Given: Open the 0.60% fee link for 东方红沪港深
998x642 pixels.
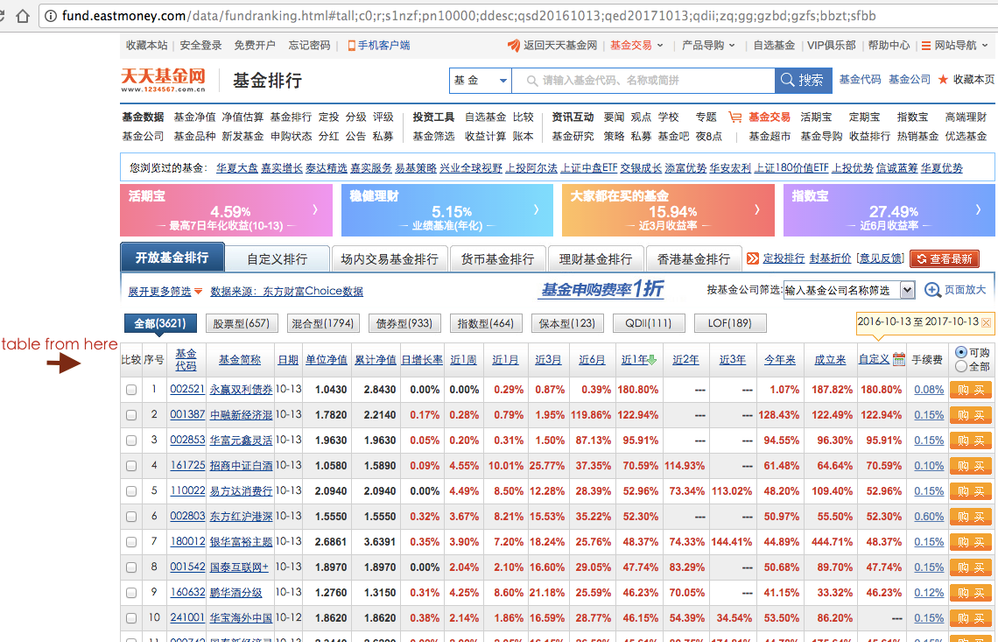Looking at the screenshot, I should (x=929, y=517).
